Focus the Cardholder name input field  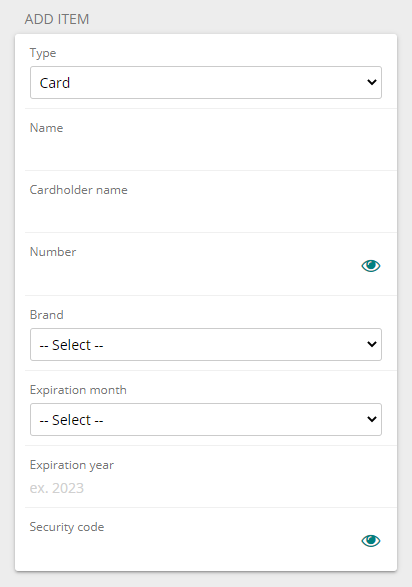coord(206,213)
